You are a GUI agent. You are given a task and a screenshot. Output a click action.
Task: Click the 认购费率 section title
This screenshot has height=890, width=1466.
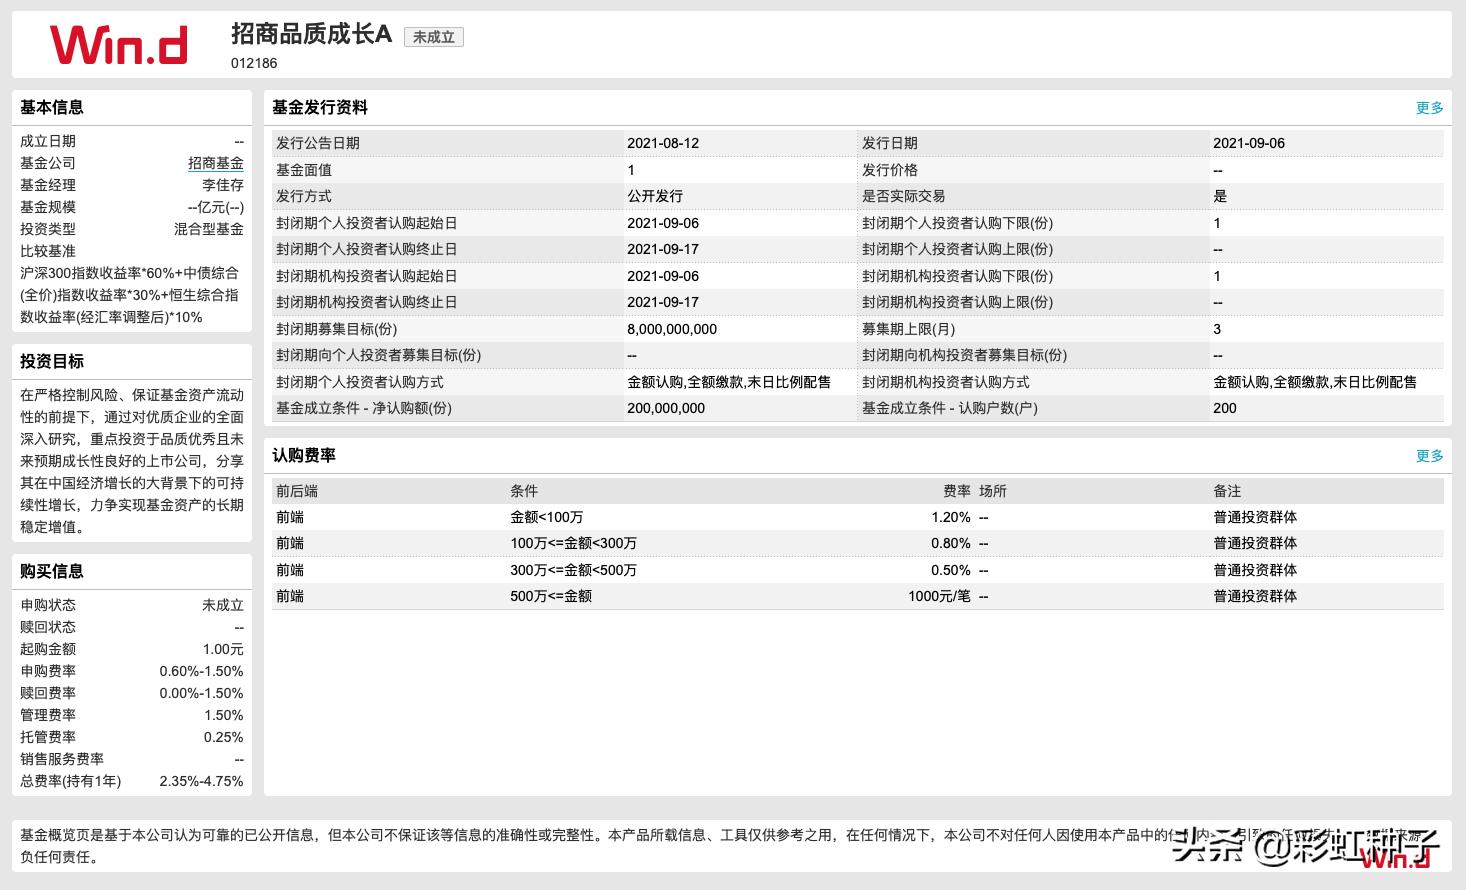pyautogui.click(x=306, y=455)
